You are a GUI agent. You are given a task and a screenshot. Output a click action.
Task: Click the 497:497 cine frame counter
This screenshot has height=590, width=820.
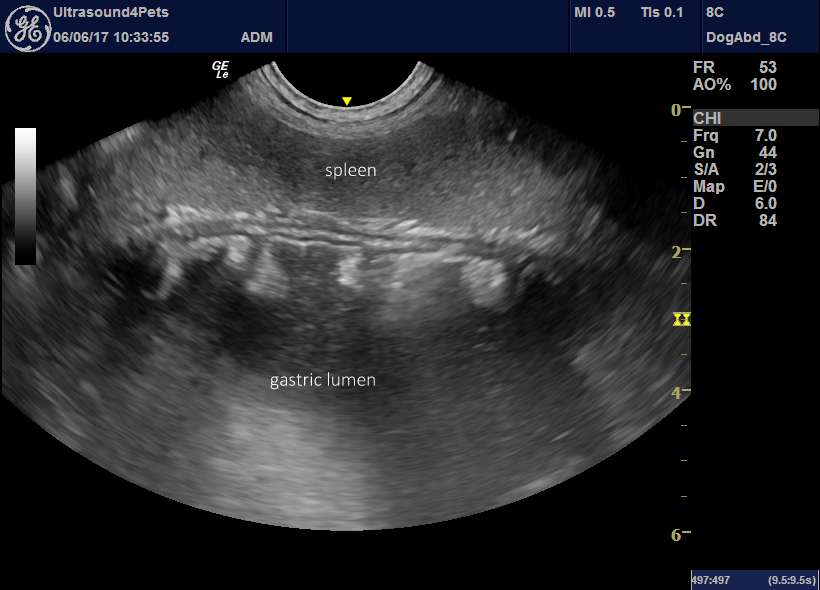[x=712, y=578]
